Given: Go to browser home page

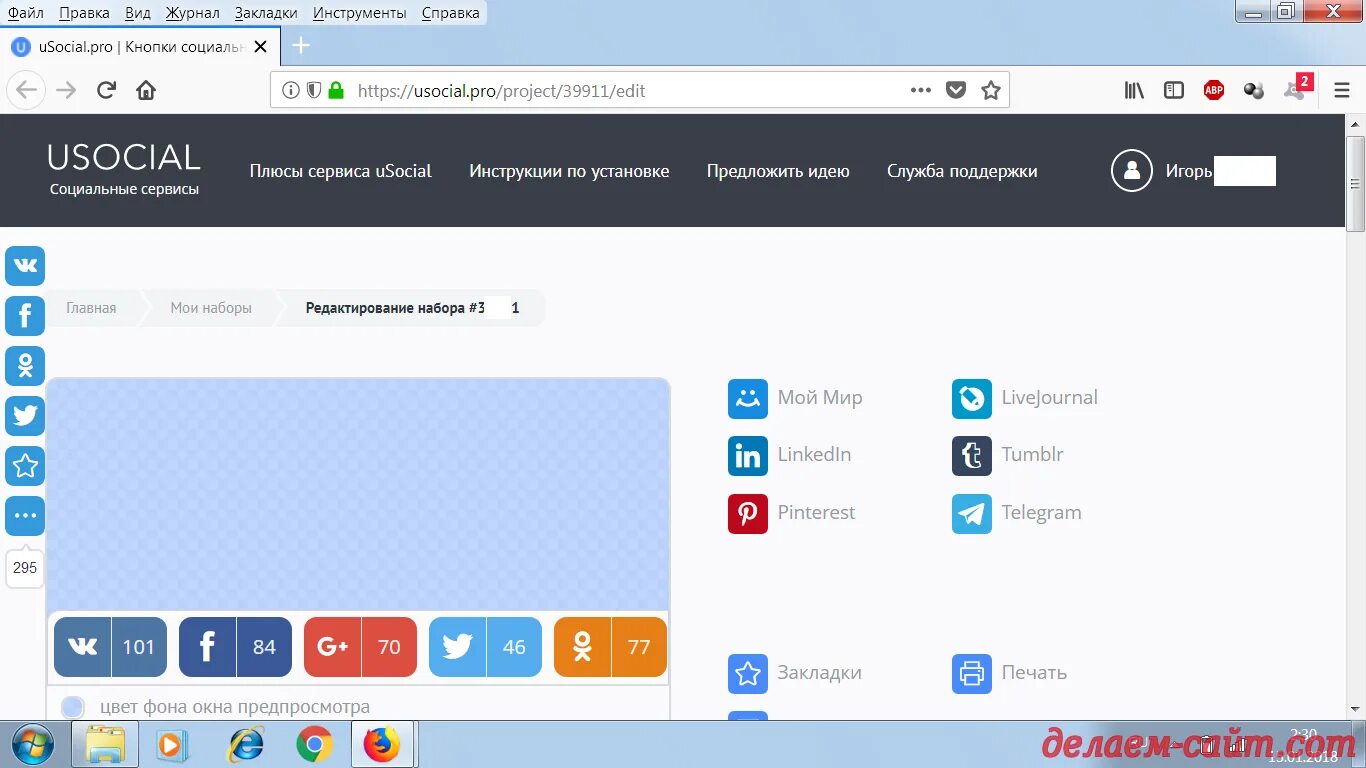Looking at the screenshot, I should pyautogui.click(x=146, y=90).
